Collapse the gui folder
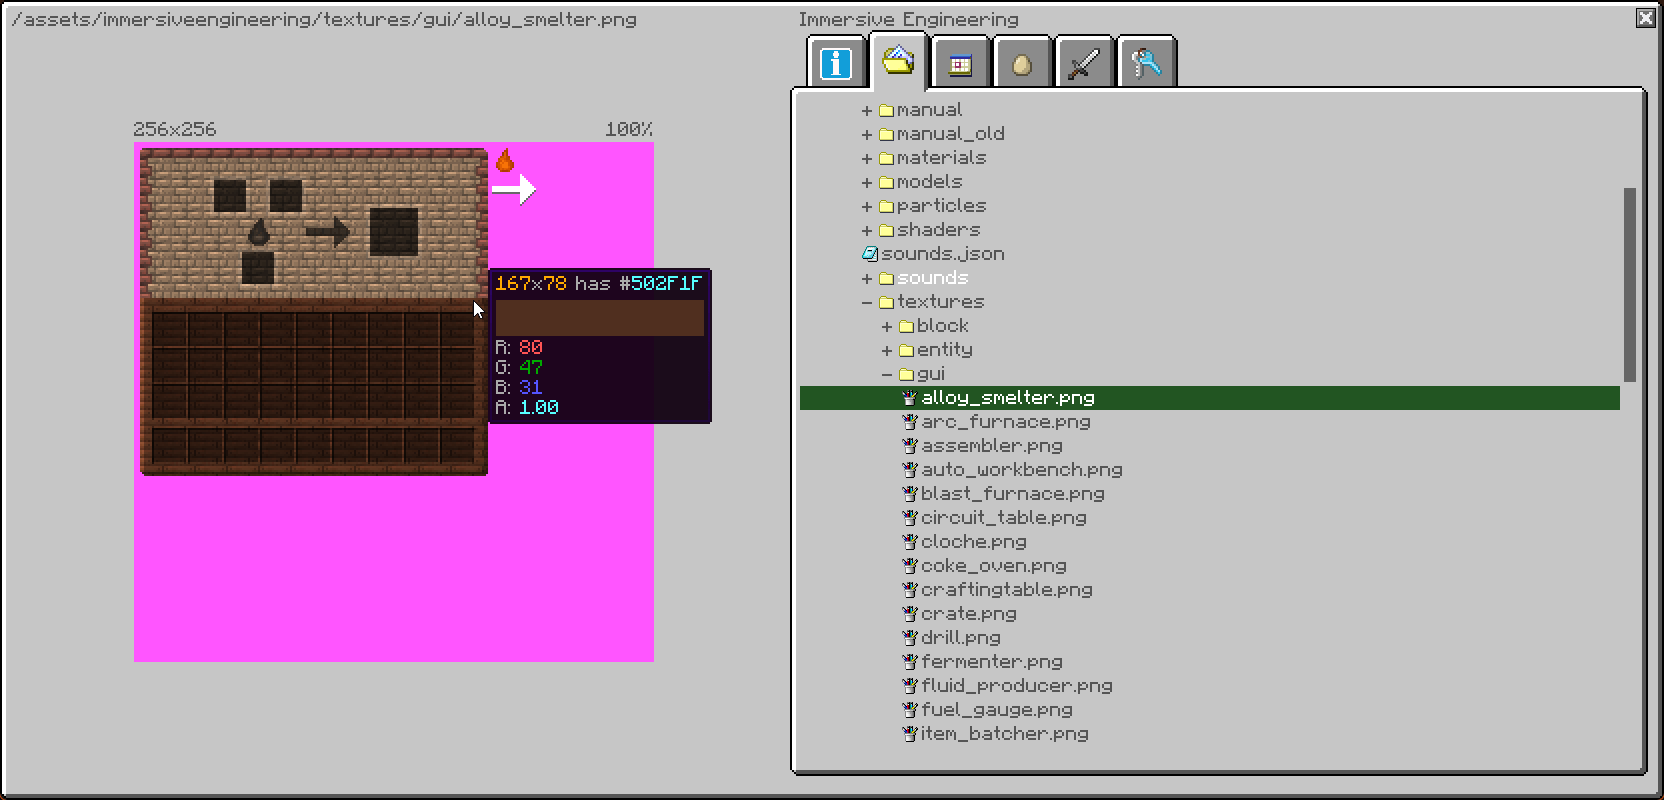This screenshot has width=1664, height=800. tap(887, 374)
